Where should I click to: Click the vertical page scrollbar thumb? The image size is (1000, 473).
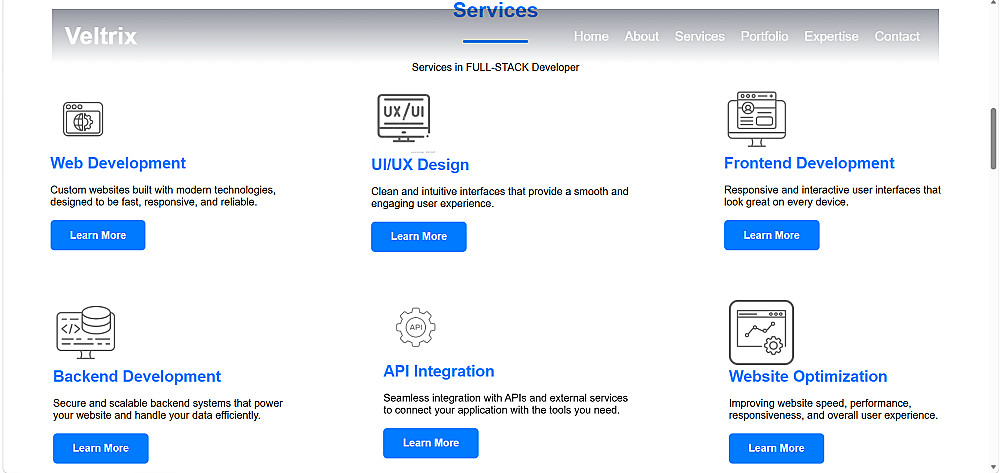[994, 138]
